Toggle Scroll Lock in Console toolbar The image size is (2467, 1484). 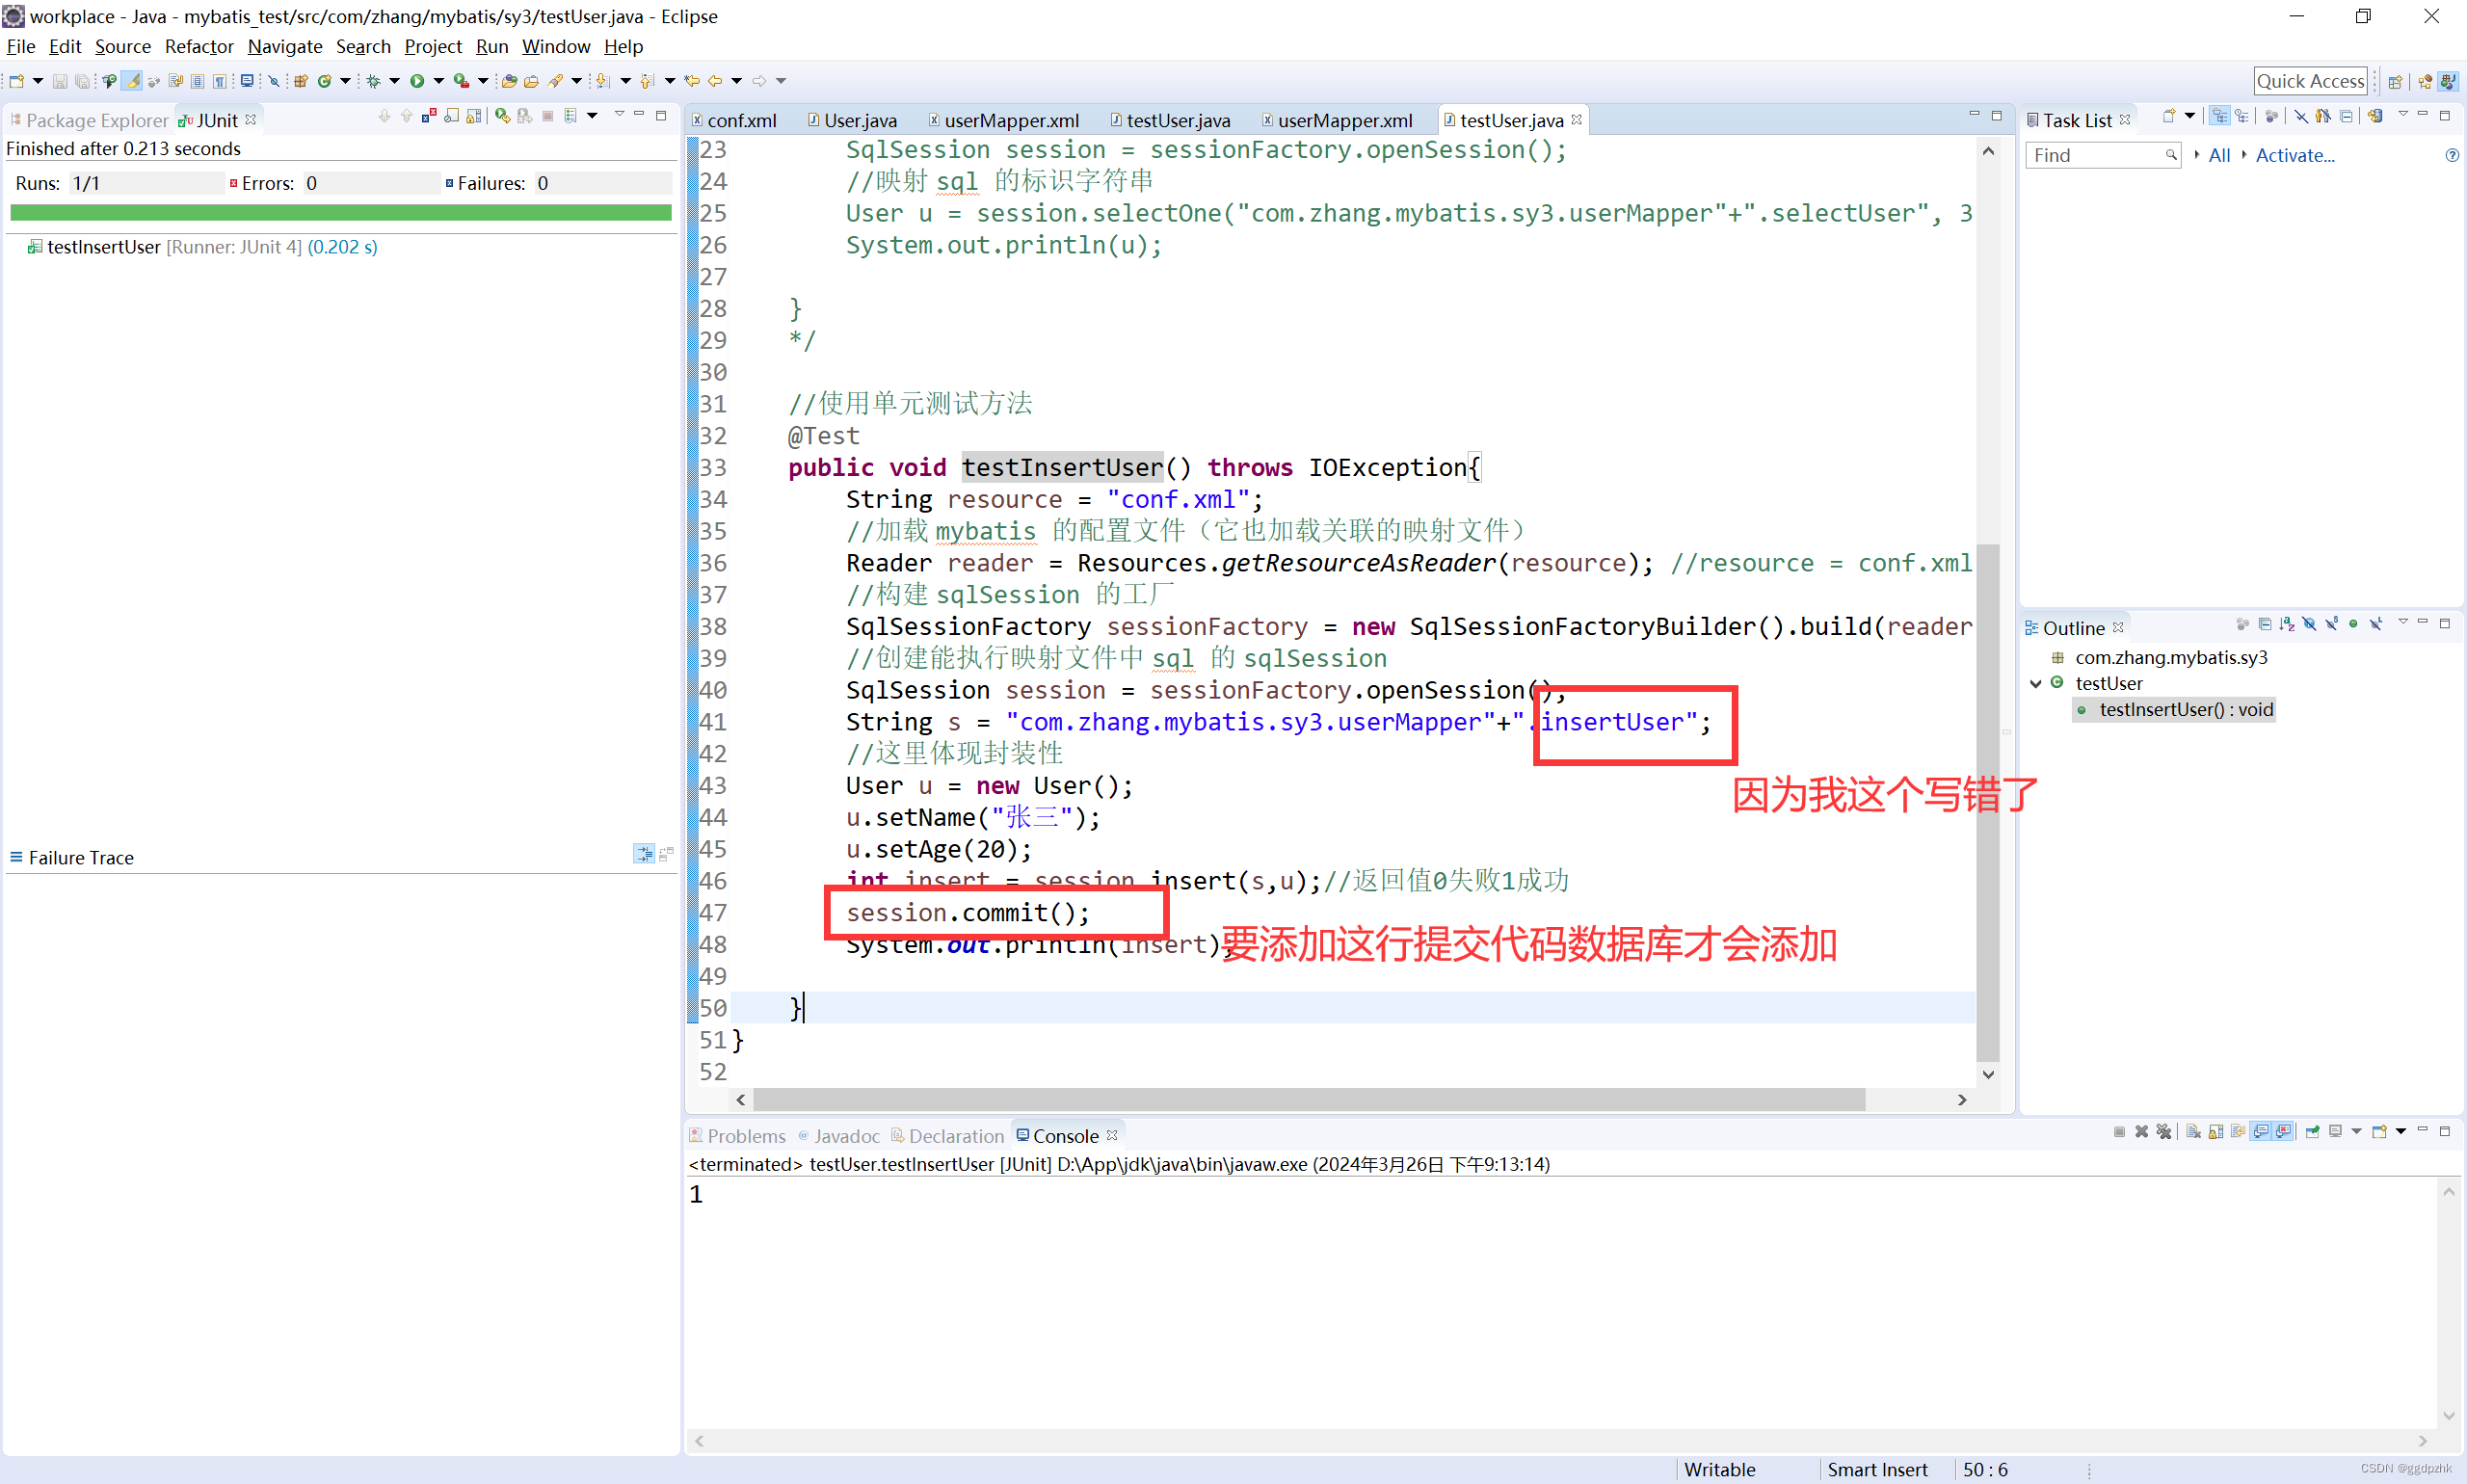click(2215, 1132)
